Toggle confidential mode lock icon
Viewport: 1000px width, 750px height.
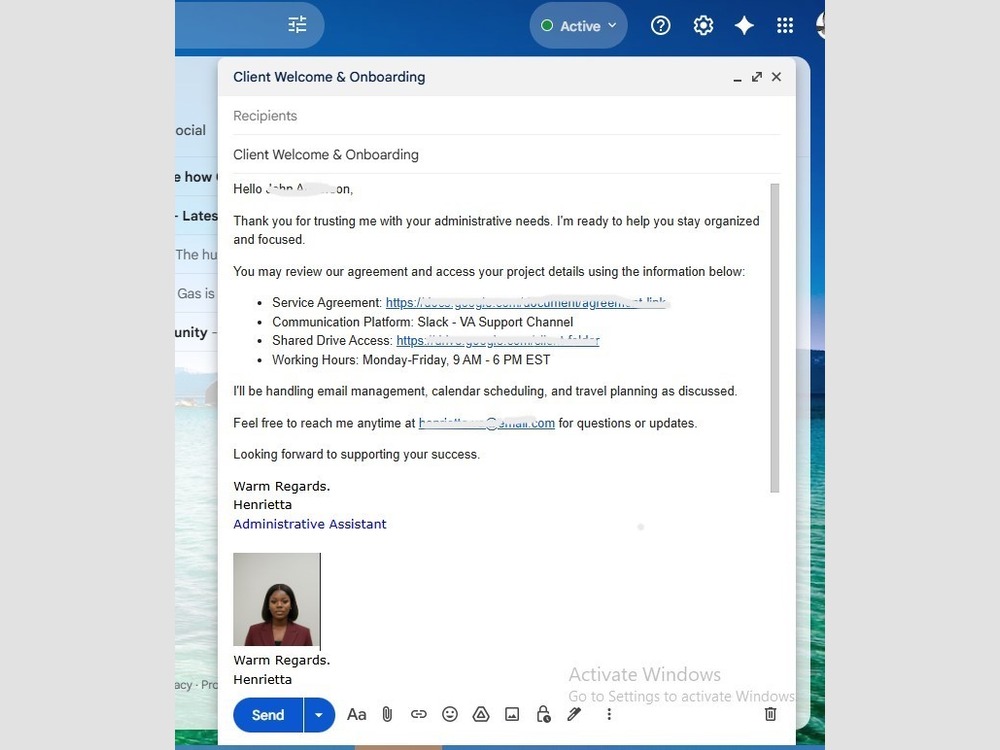[x=543, y=715]
